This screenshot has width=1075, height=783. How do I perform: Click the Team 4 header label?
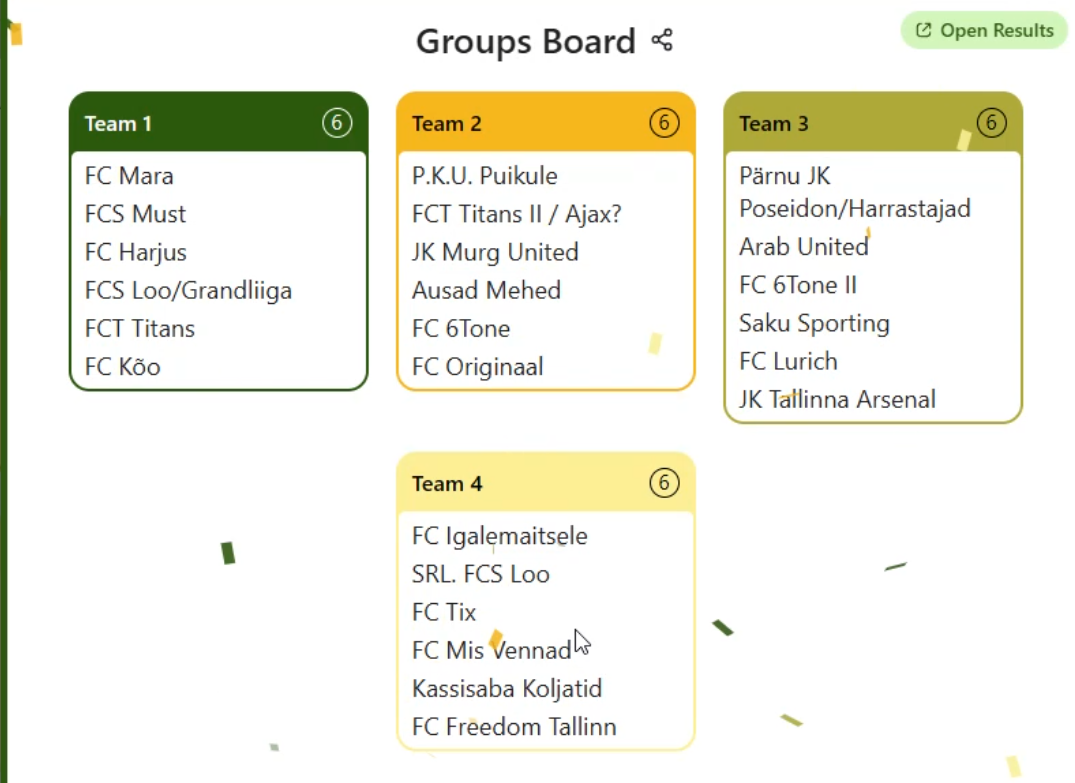[447, 484]
